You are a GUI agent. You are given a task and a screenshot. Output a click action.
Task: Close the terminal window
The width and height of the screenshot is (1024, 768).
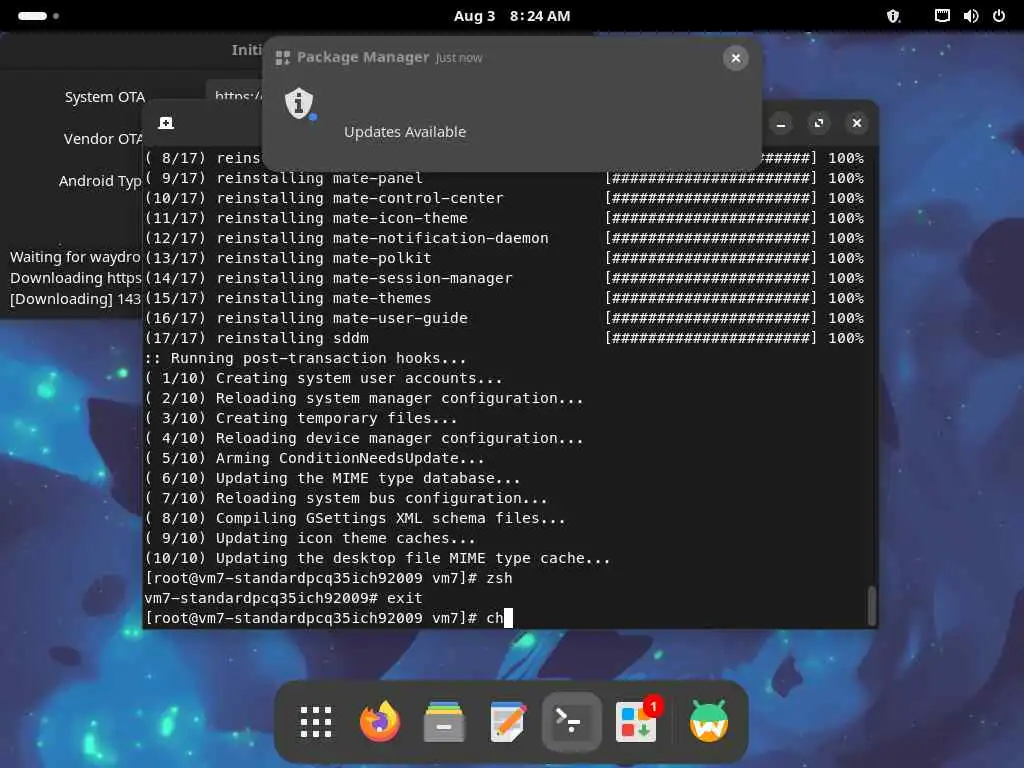coord(856,123)
